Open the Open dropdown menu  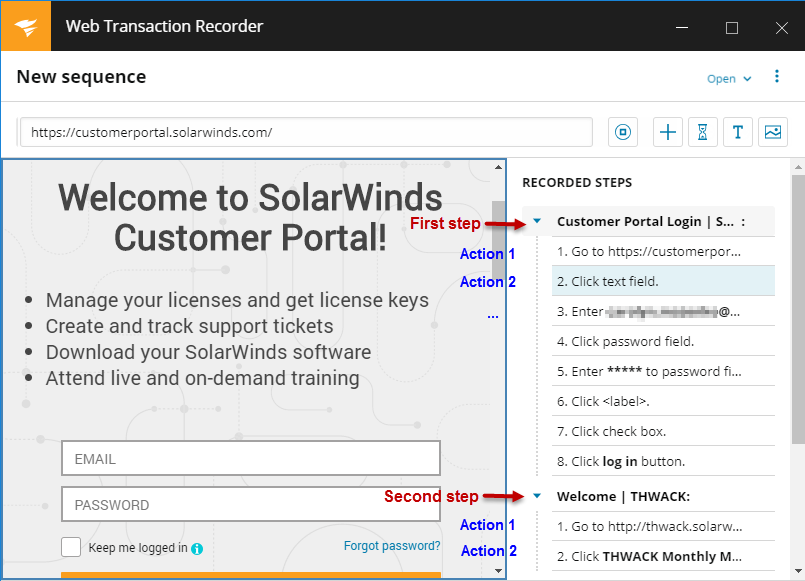click(728, 79)
